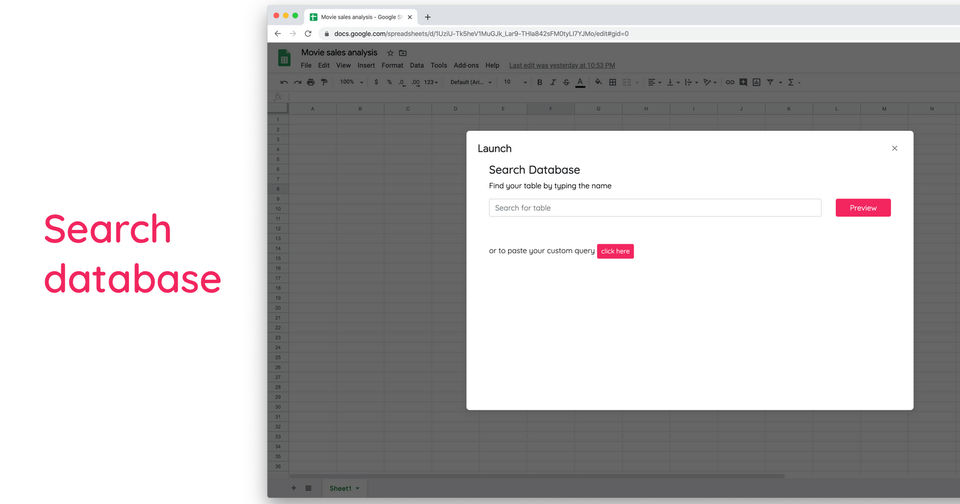Select the Movie sales analysis browser tab
The width and height of the screenshot is (960, 504).
click(361, 17)
